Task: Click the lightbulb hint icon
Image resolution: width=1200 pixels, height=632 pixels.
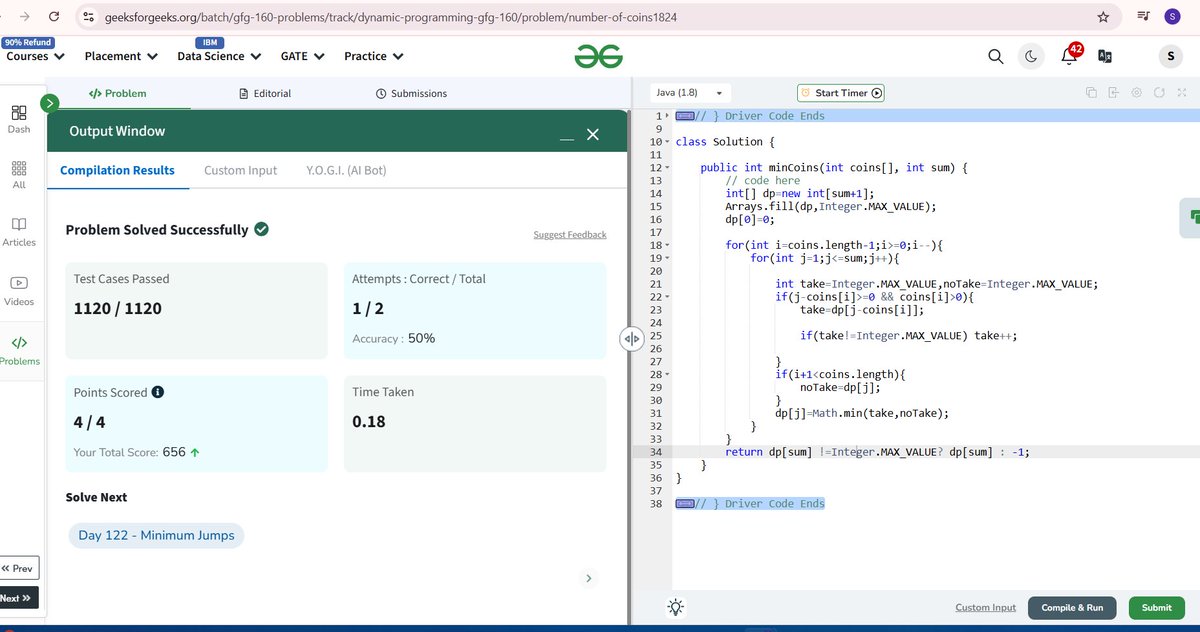Action: (676, 607)
